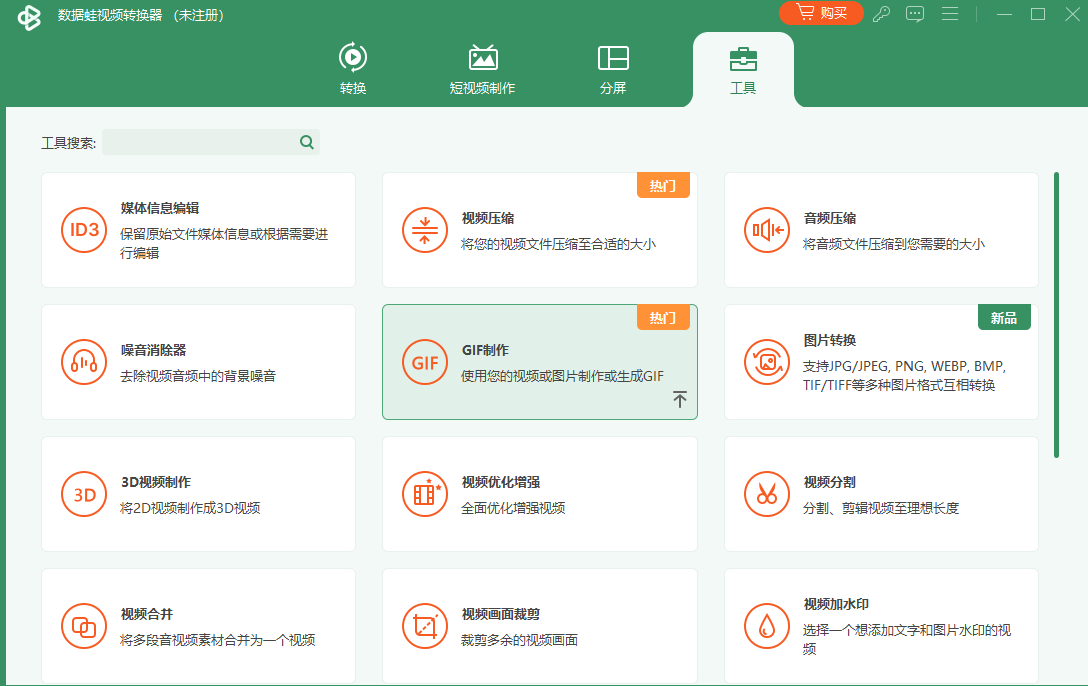Click the tool search input field

click(x=200, y=142)
